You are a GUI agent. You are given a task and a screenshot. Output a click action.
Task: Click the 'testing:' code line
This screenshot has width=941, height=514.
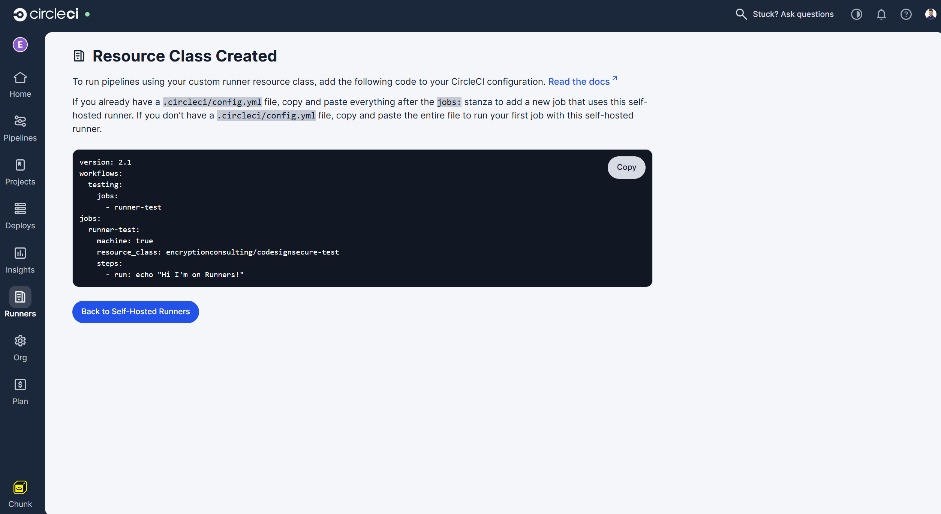[x=105, y=184]
